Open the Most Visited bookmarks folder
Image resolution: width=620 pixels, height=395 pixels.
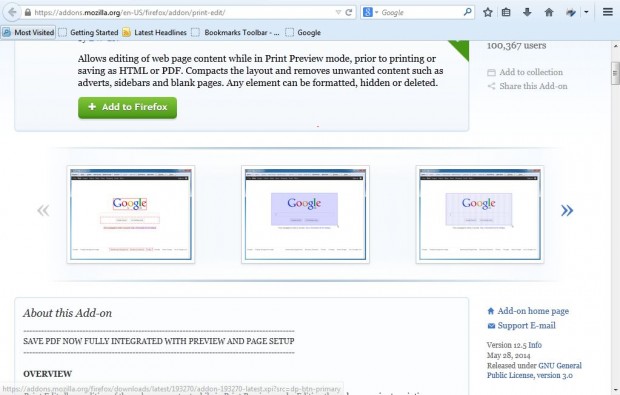(28, 32)
